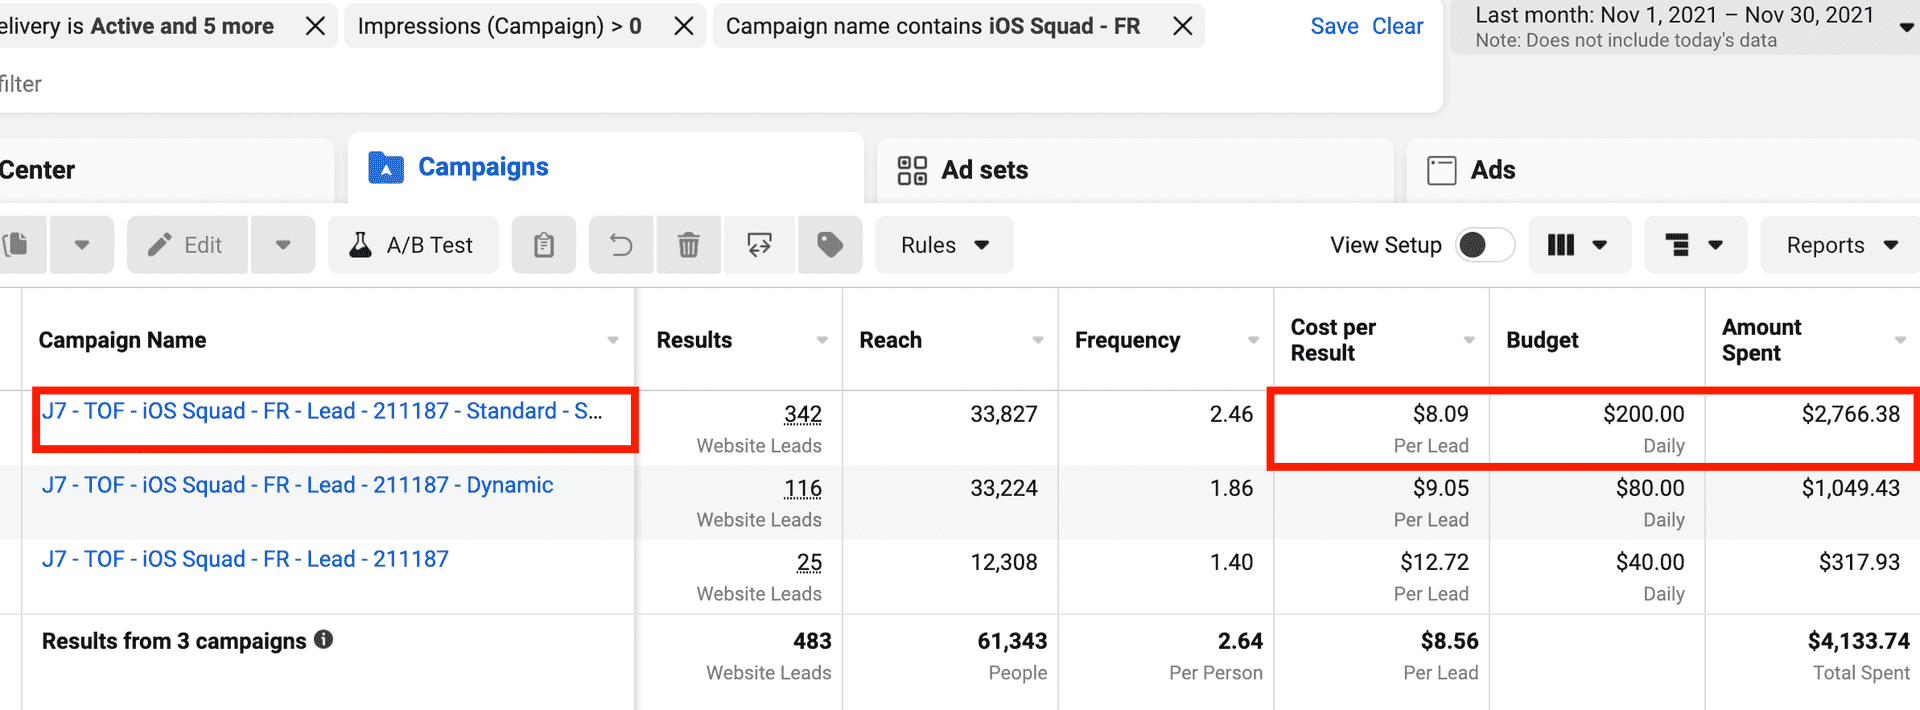Click the duplicate campaign icon
The height and width of the screenshot is (710, 1920).
[x=17, y=245]
